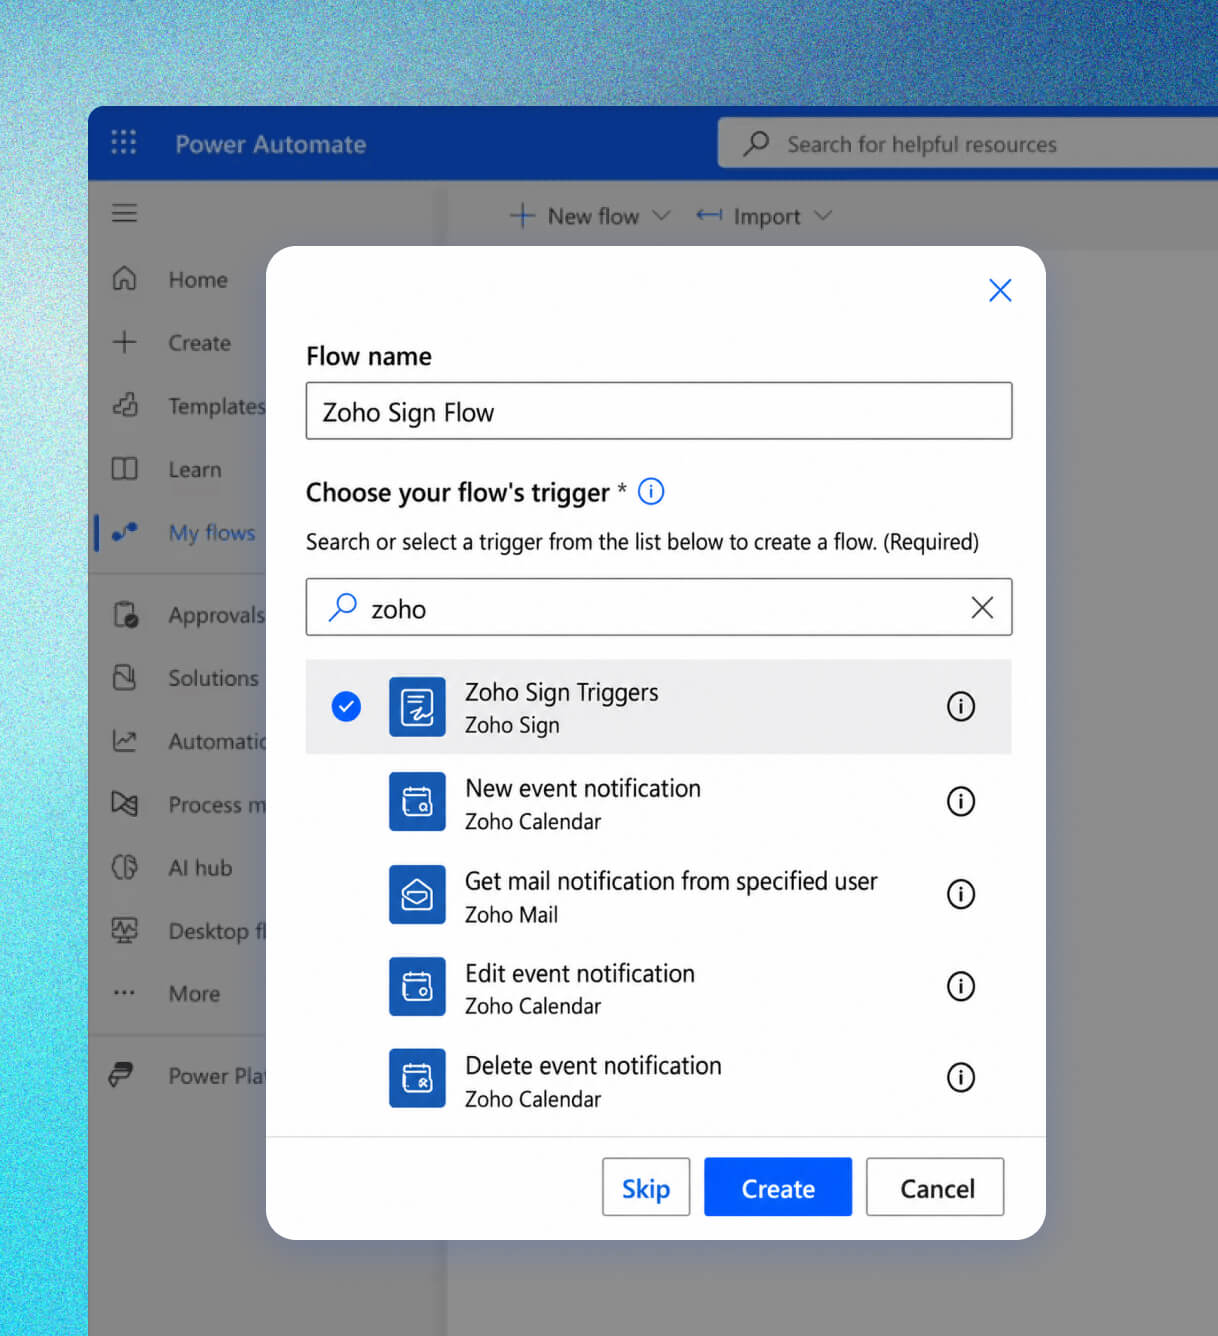Click the Delete event notification calendar icon
The height and width of the screenshot is (1336, 1218).
417,1078
